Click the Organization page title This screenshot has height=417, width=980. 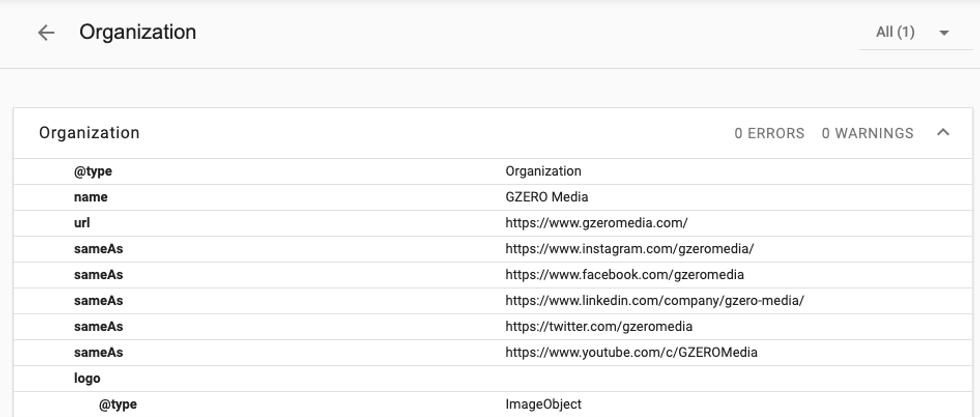138,33
